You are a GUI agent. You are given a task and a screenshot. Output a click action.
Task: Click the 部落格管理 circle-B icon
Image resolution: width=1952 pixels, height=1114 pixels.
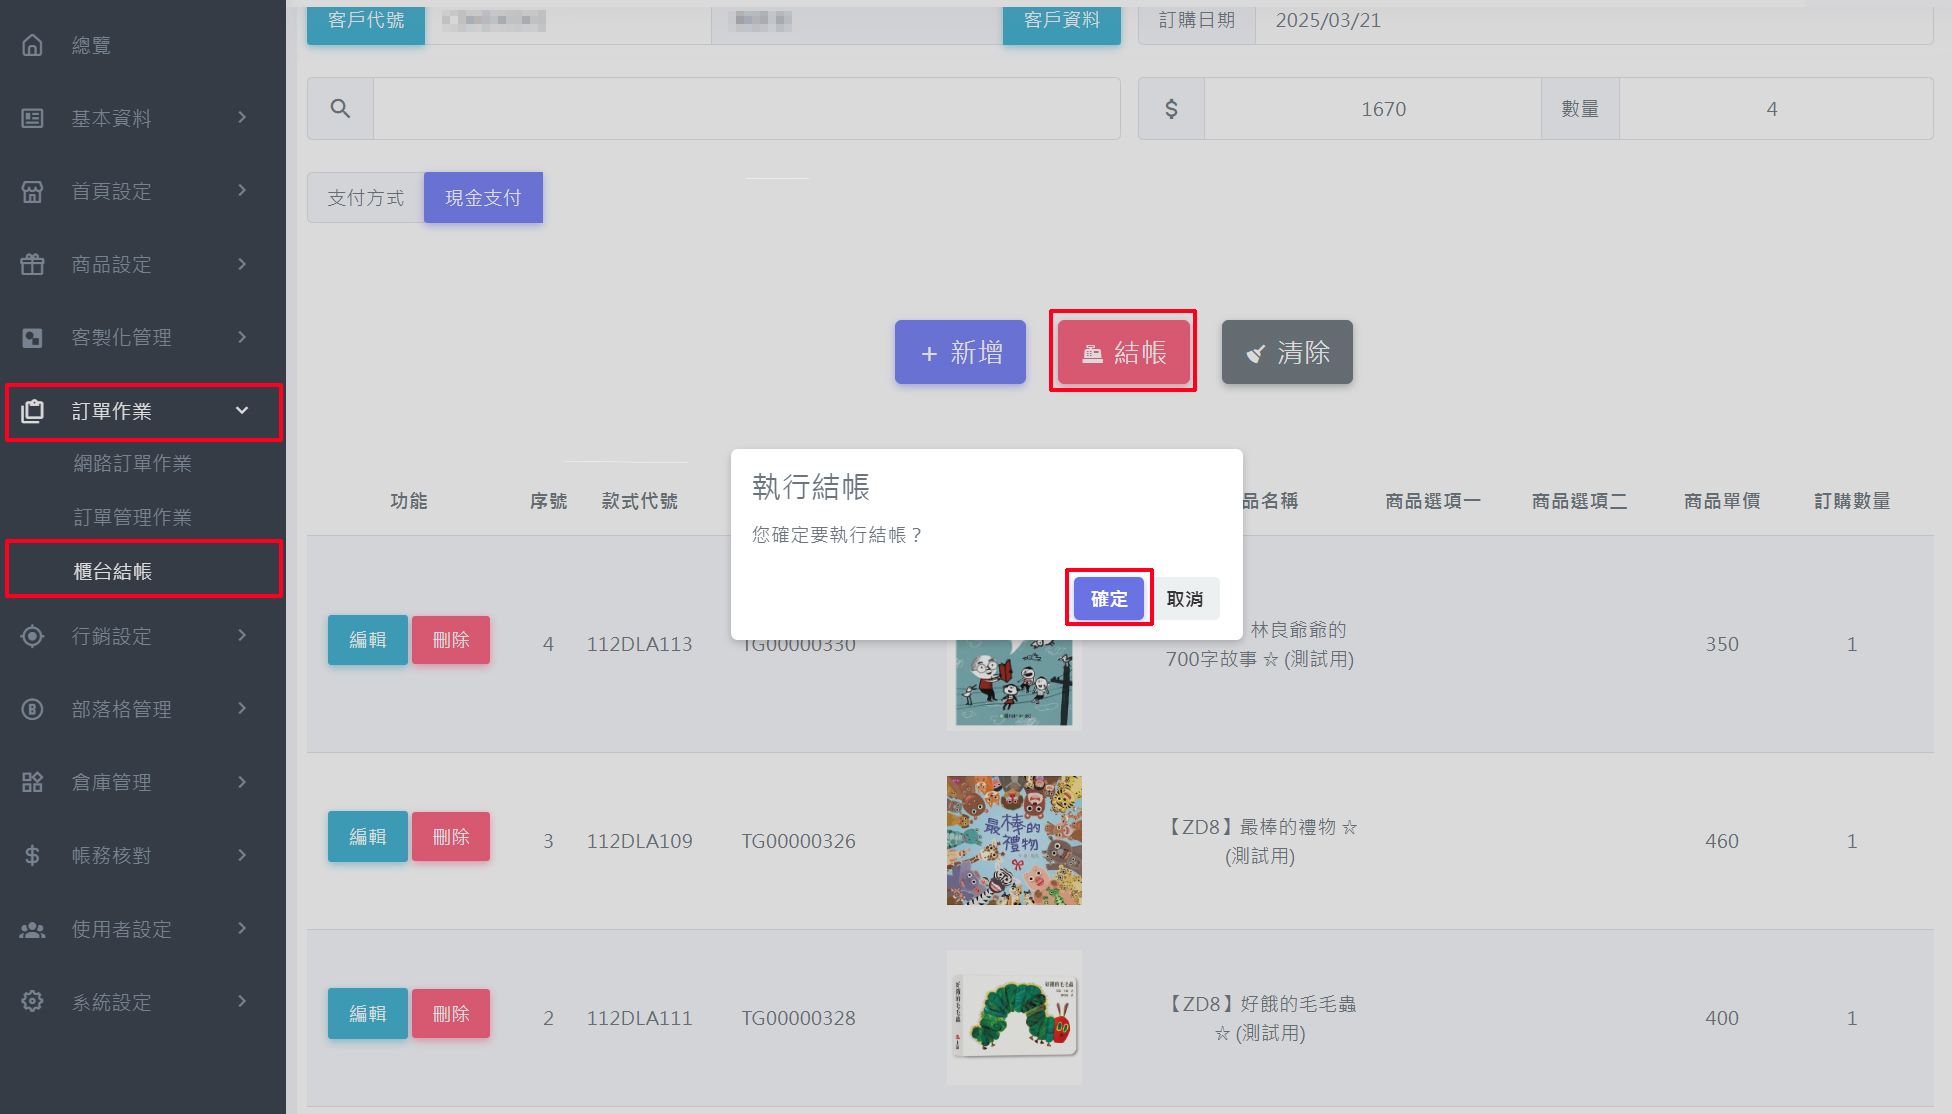(x=32, y=709)
